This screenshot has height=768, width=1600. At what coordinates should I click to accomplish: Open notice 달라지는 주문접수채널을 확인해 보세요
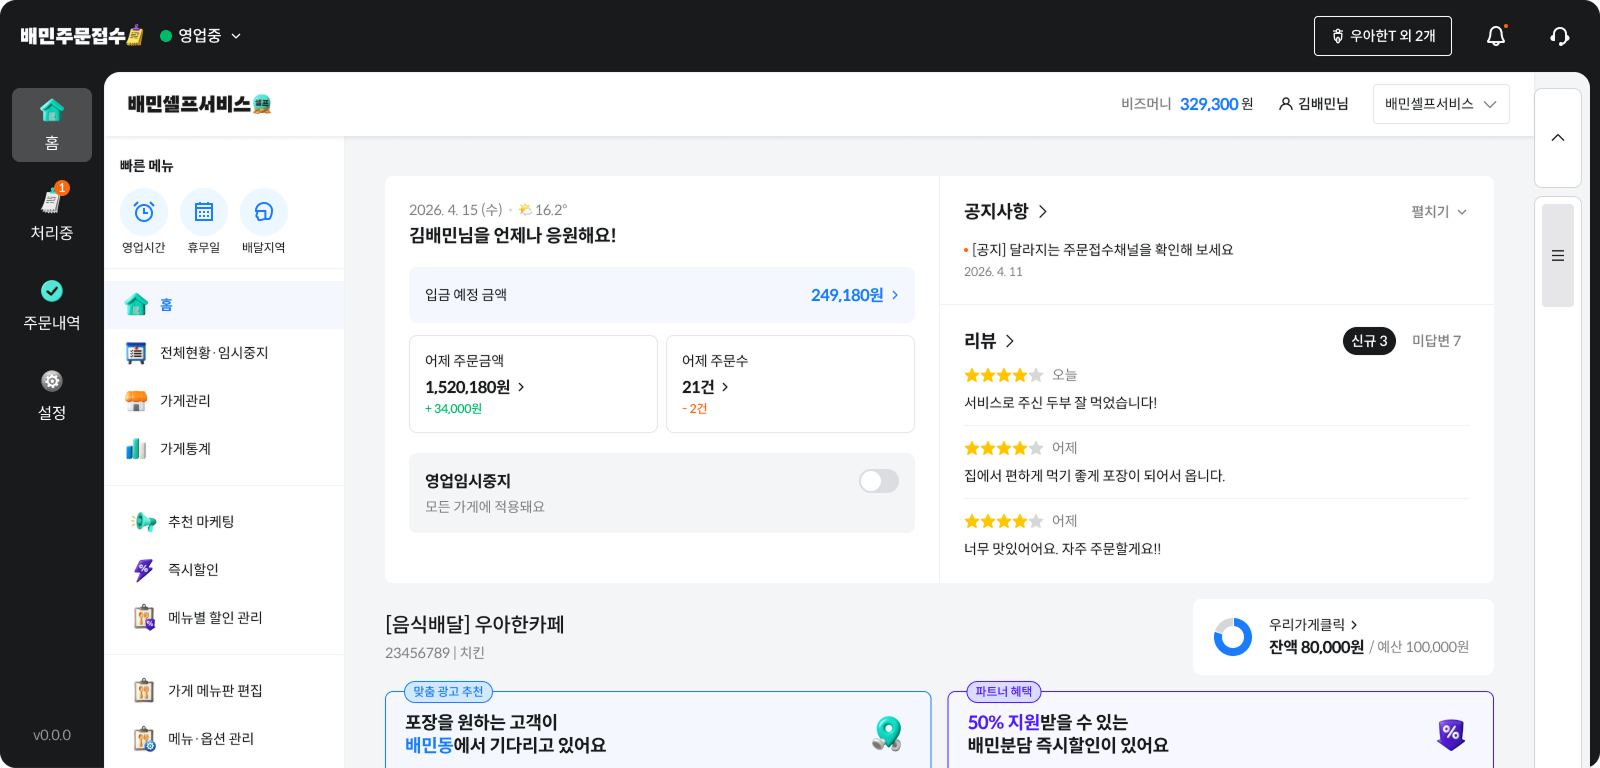[1103, 250]
